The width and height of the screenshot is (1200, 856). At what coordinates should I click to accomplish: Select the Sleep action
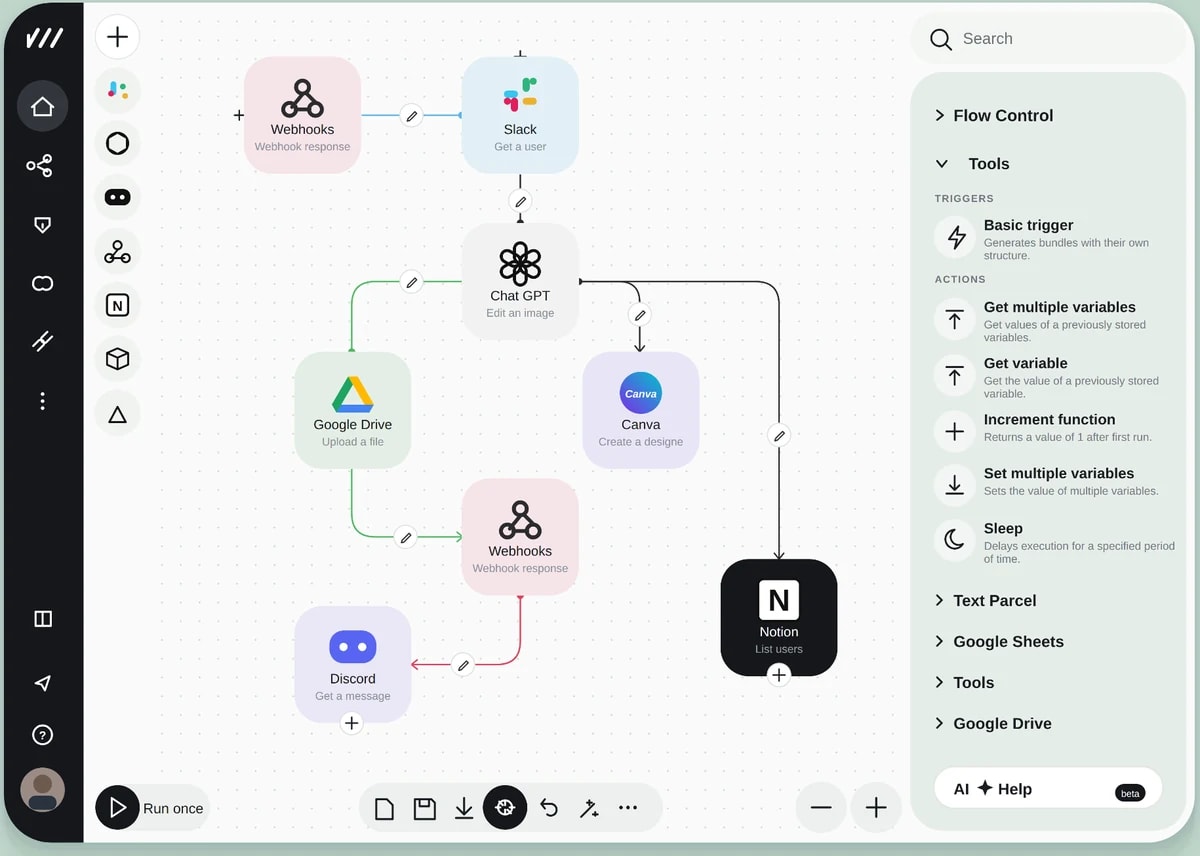pyautogui.click(x=1055, y=542)
